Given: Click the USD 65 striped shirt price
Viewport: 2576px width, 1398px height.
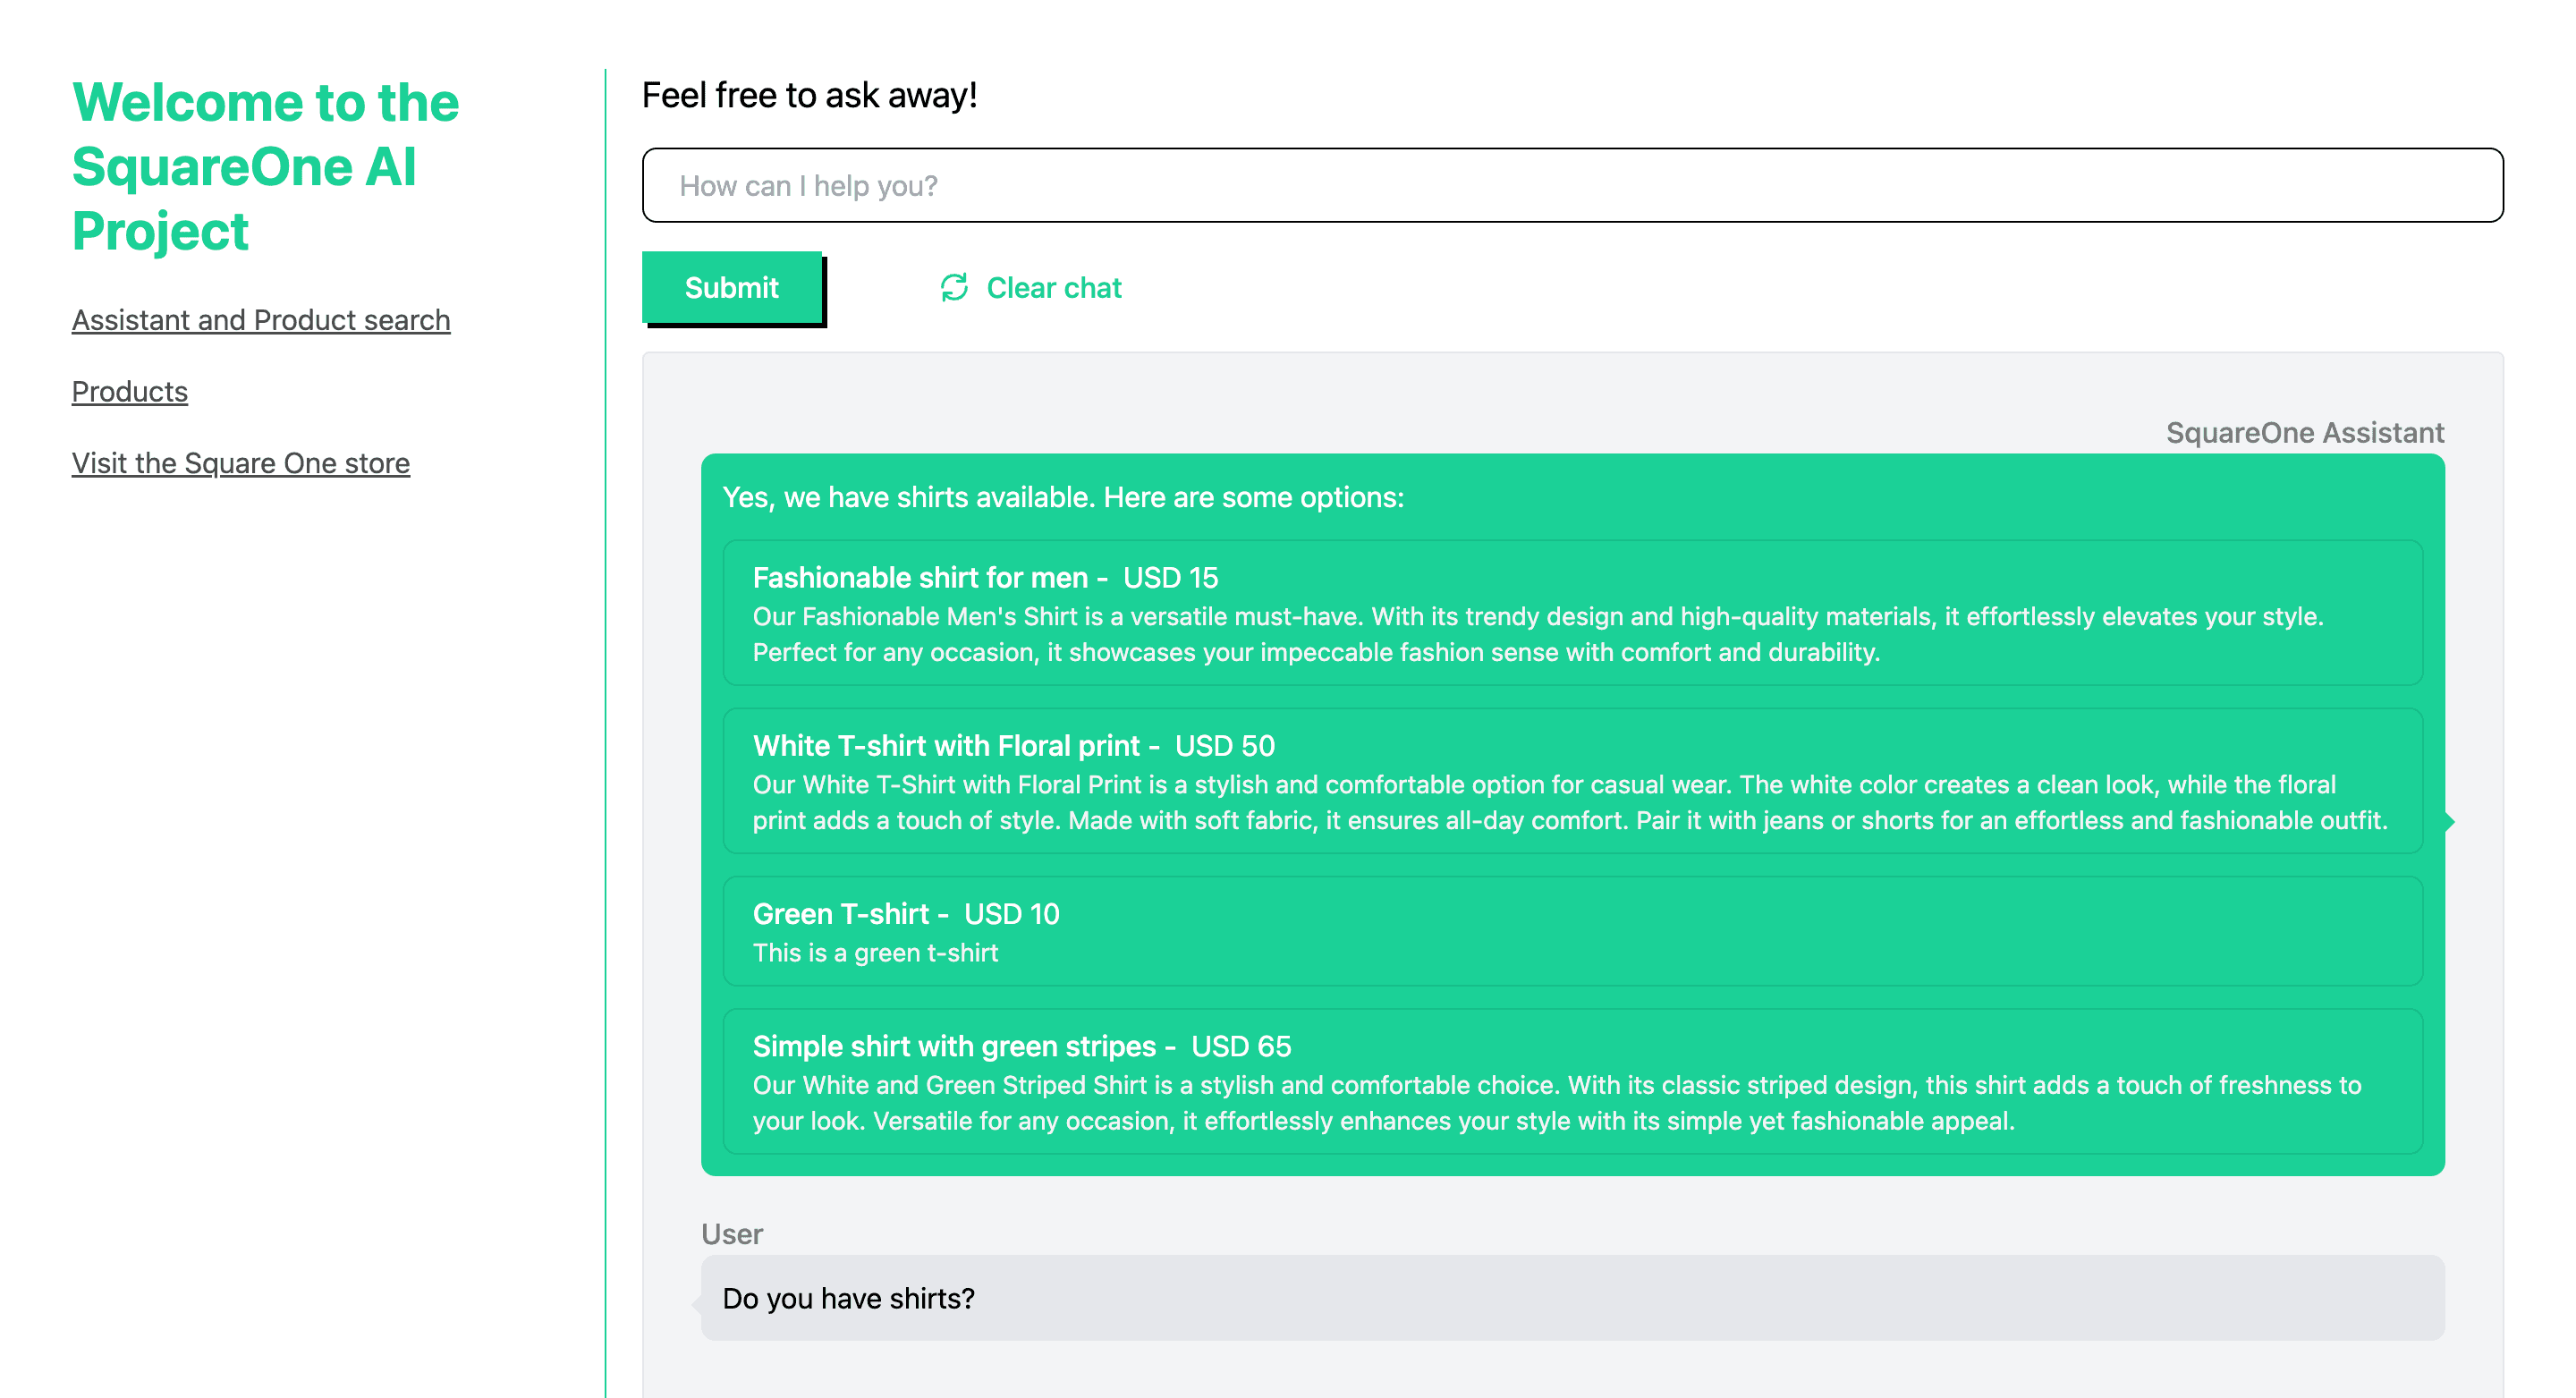Looking at the screenshot, I should (x=1241, y=1046).
